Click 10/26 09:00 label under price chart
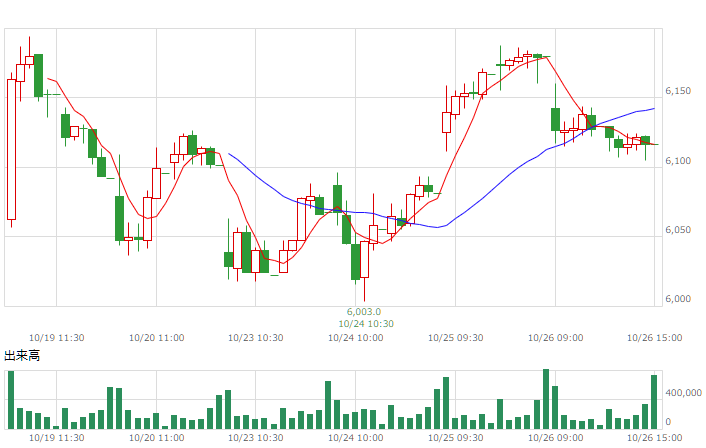 (556, 338)
